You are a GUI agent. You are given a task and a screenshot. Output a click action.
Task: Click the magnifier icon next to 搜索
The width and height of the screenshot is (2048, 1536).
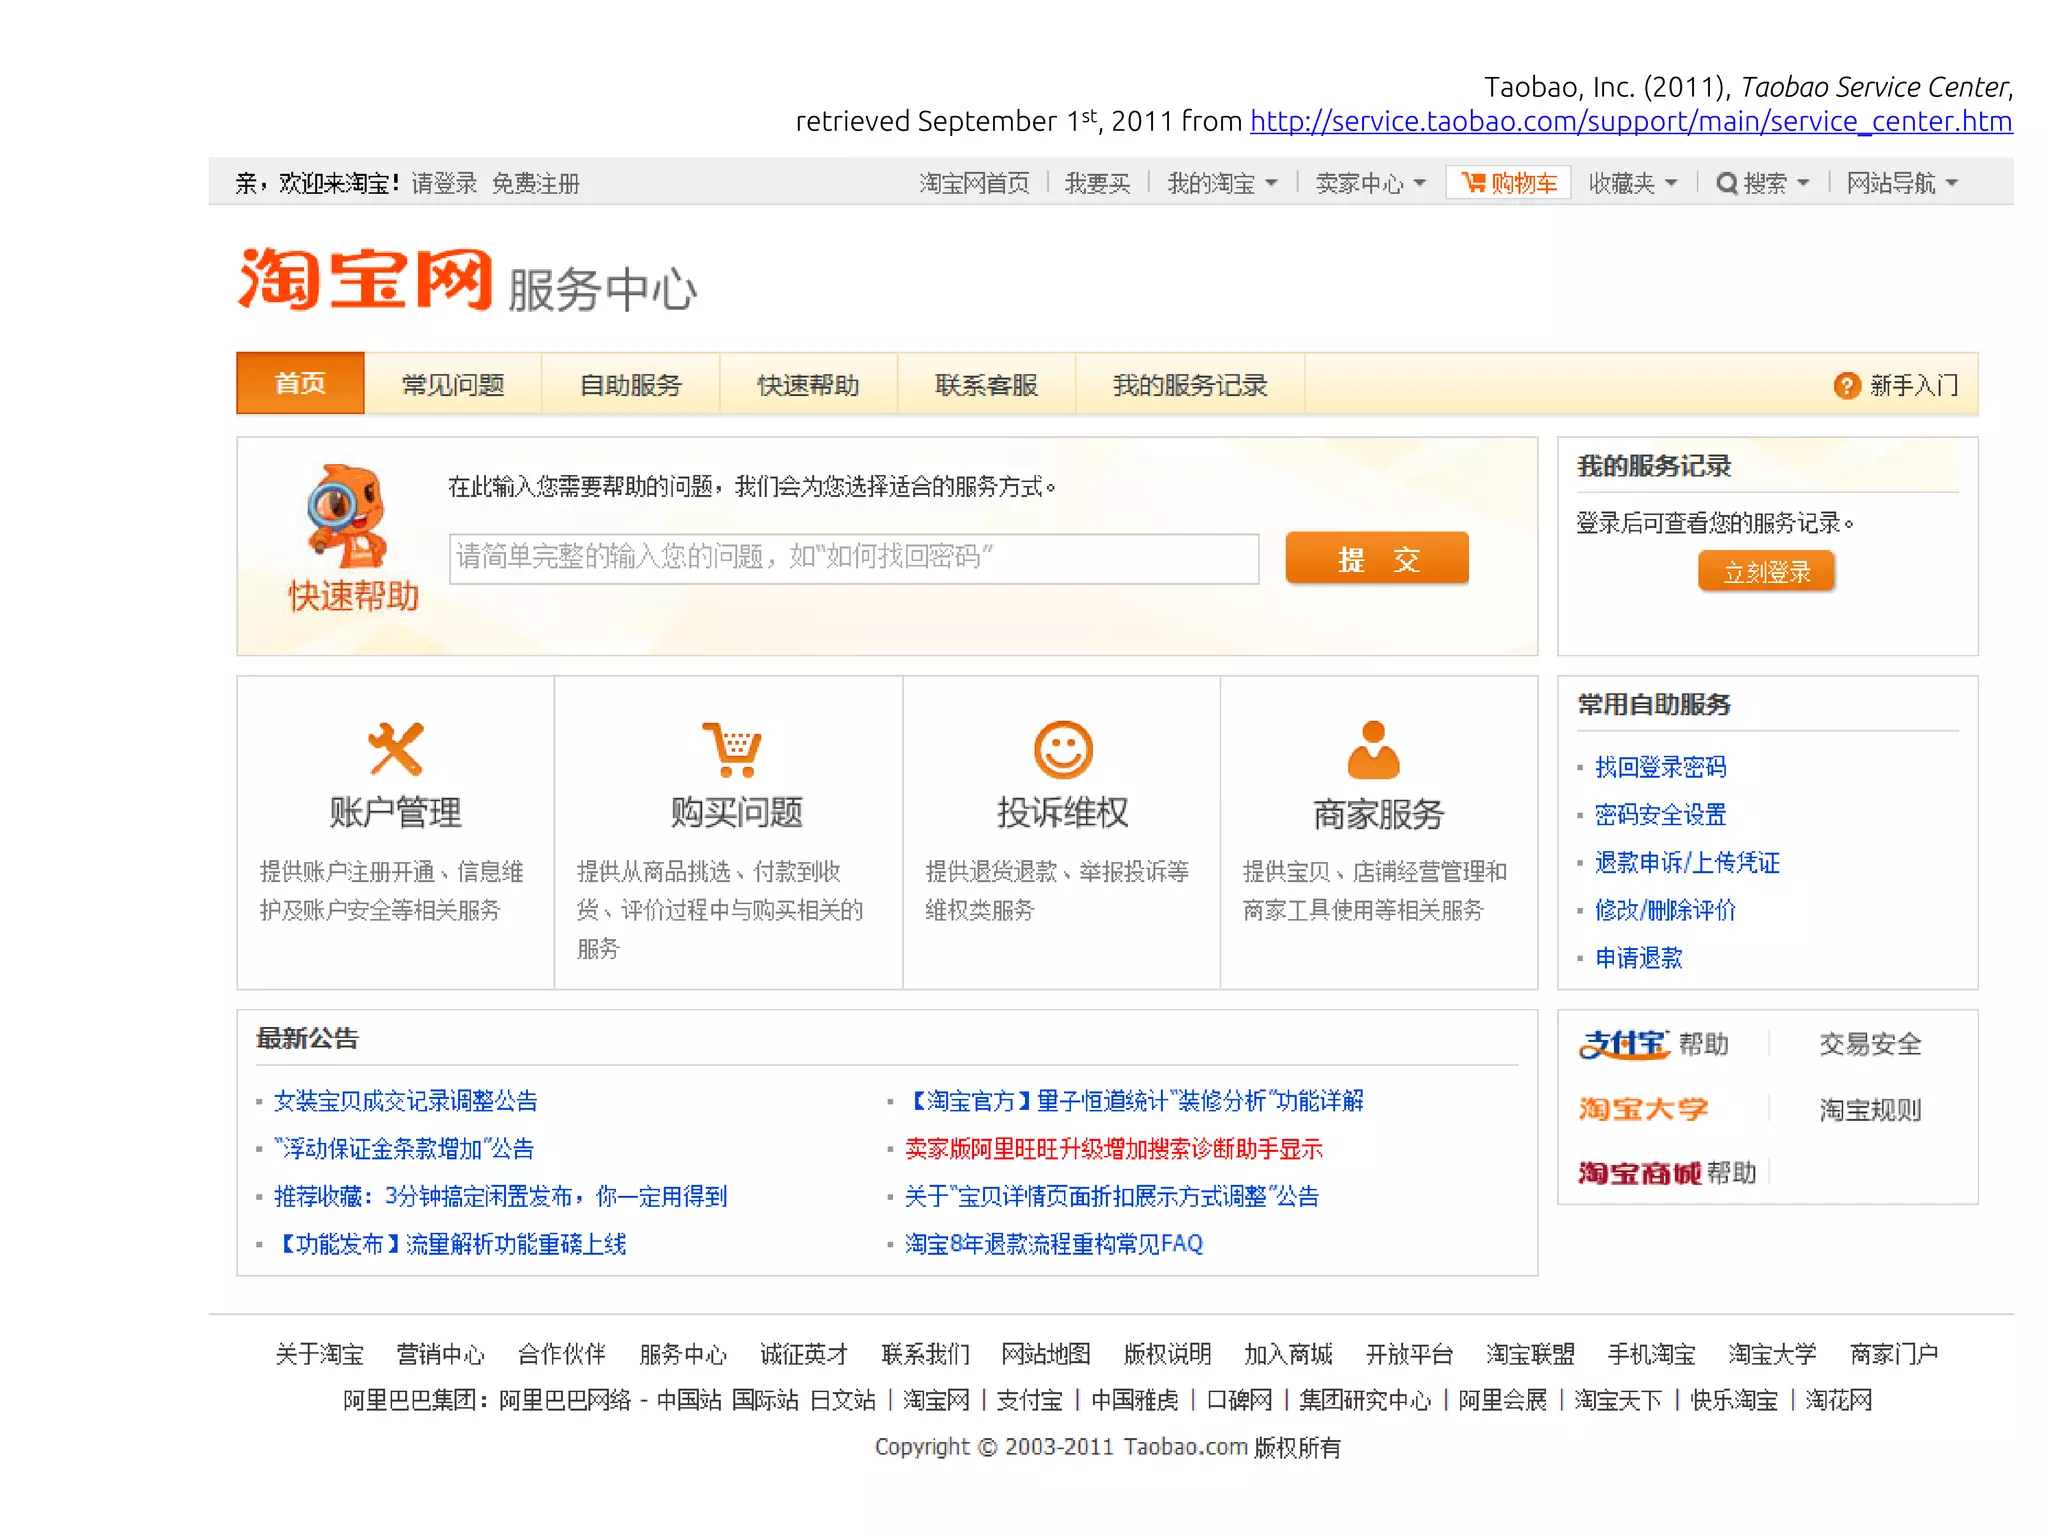[x=1726, y=183]
